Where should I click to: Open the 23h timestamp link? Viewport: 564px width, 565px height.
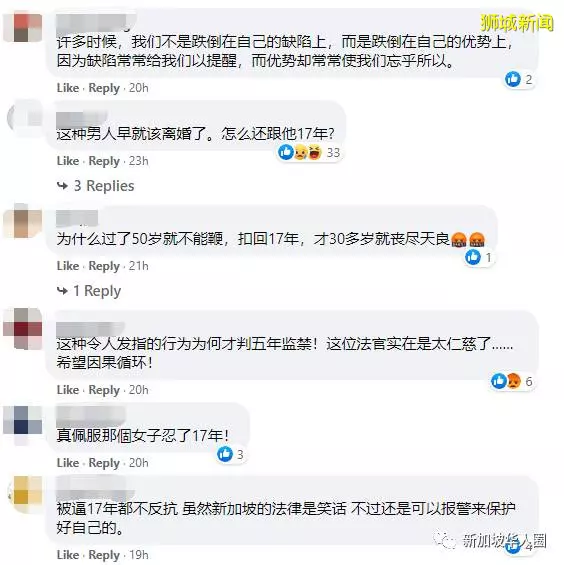point(139,161)
